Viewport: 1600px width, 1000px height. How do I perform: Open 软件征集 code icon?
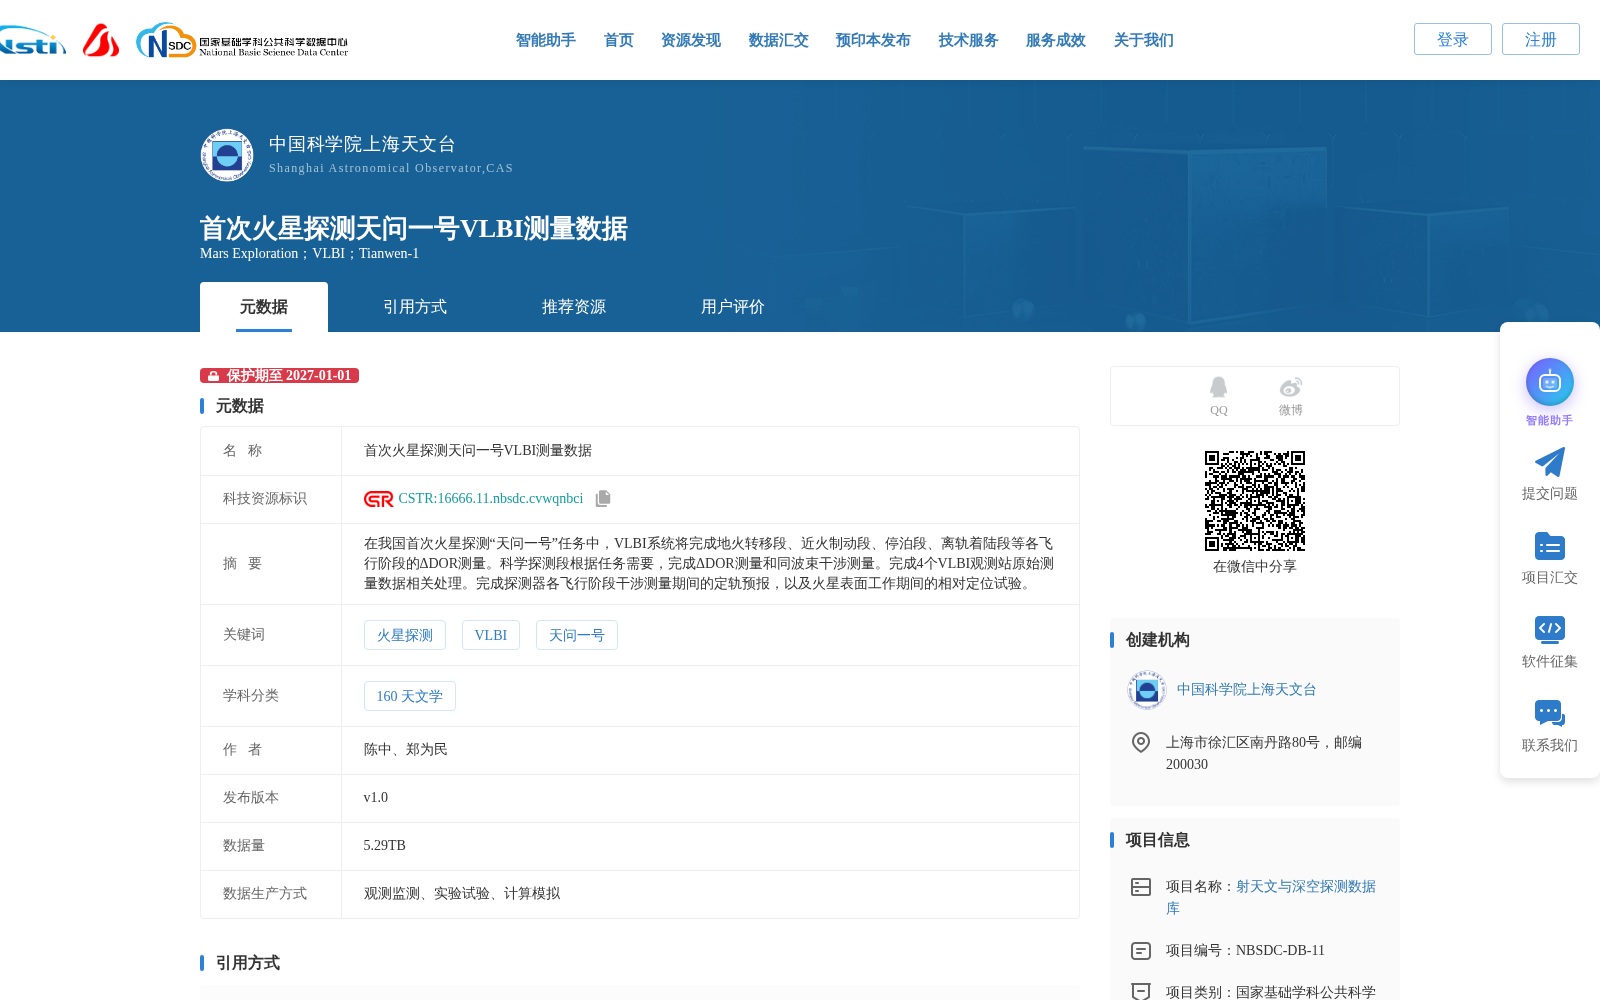point(1550,629)
